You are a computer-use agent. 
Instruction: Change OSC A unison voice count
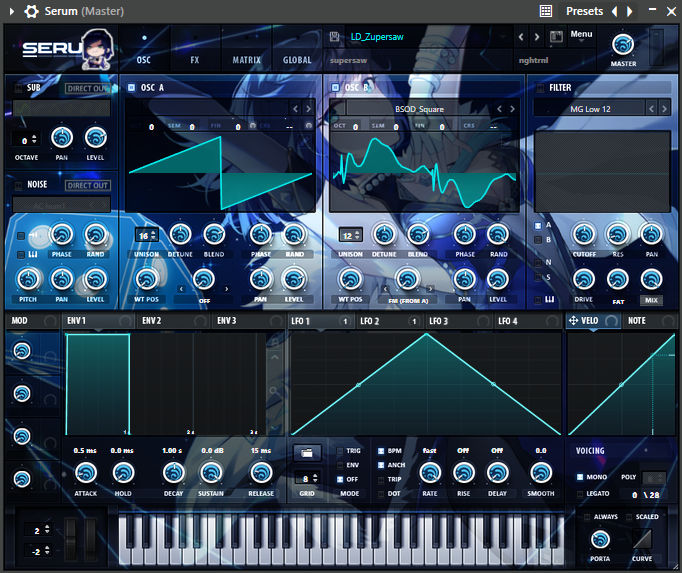(147, 235)
